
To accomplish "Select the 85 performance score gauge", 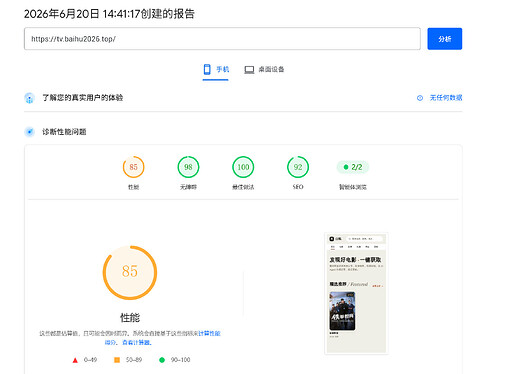I will [133, 167].
